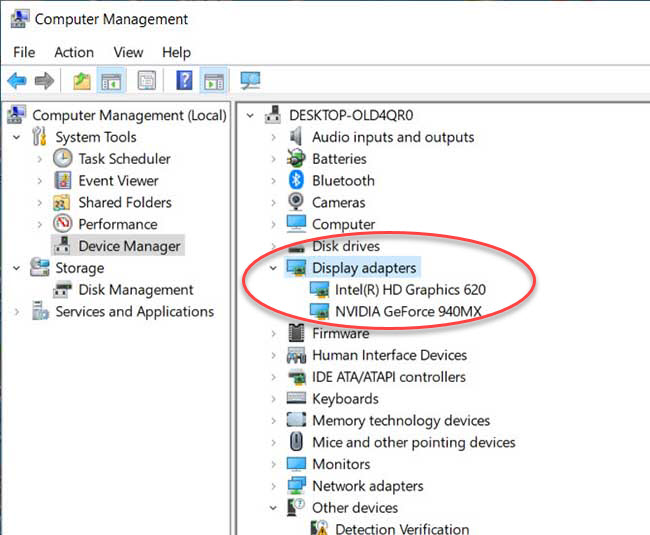This screenshot has height=535, width=650.
Task: Click the Firmware chip icon
Action: coord(296,333)
